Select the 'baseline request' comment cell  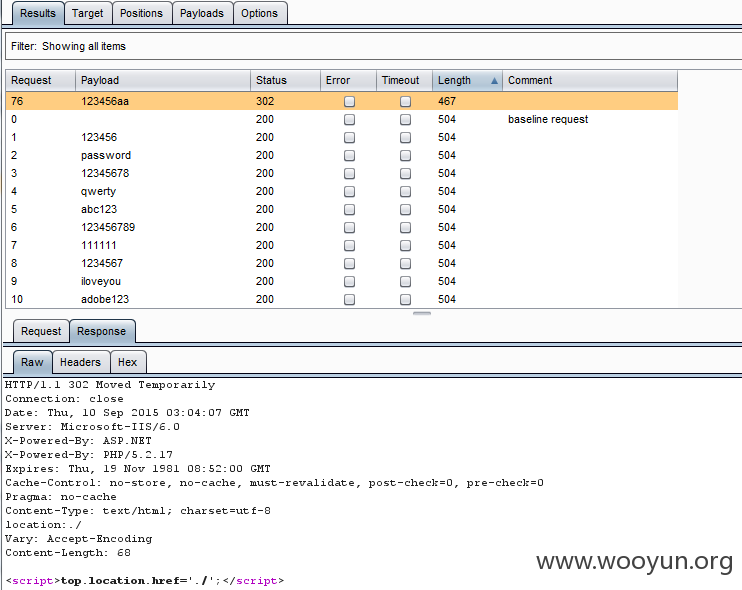click(548, 119)
